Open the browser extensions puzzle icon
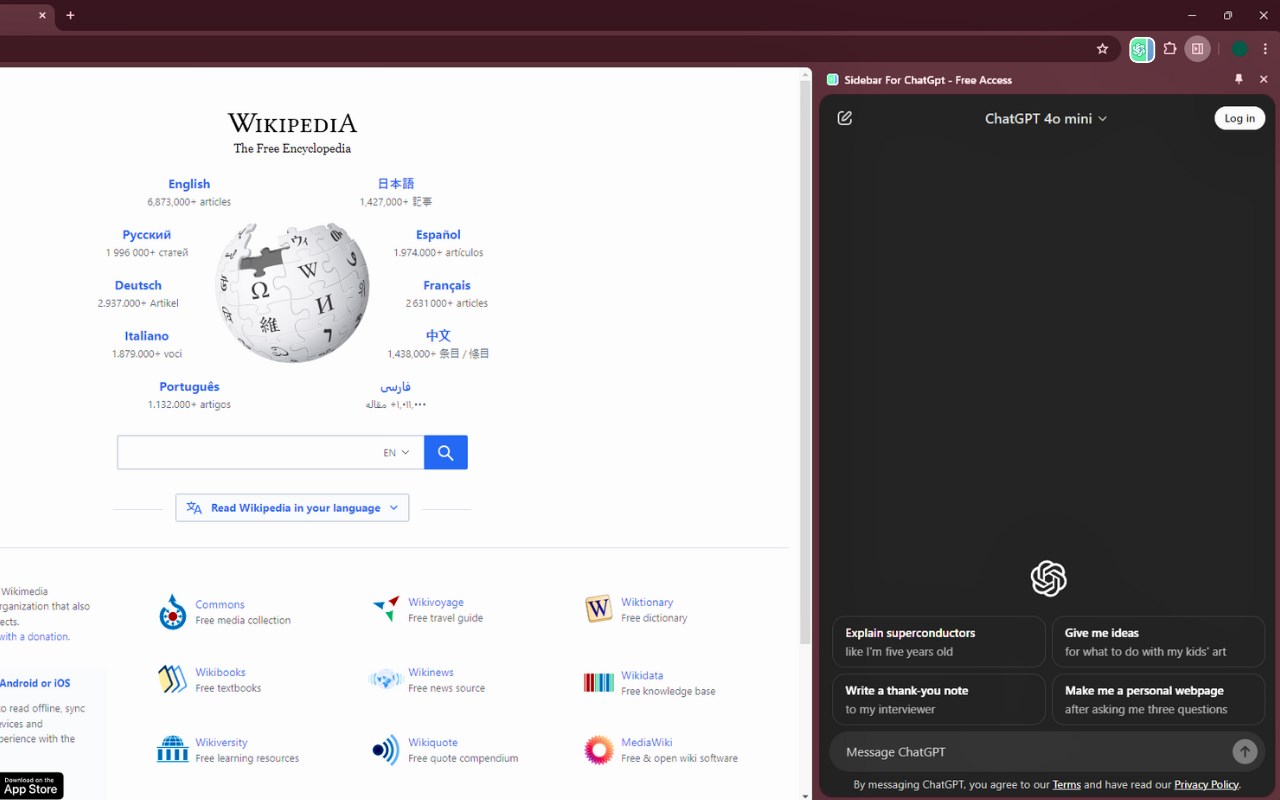Viewport: 1280px width, 800px height. 1170,48
